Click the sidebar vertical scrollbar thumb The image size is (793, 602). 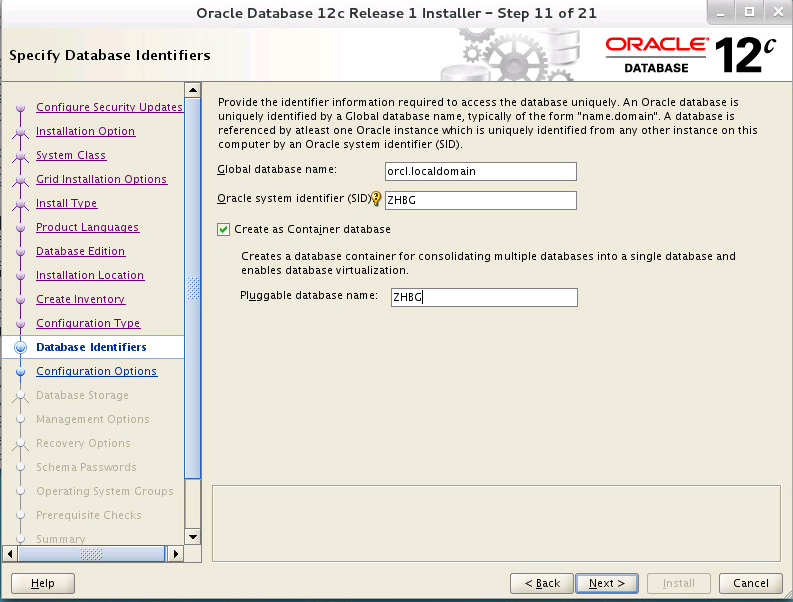pyautogui.click(x=193, y=288)
